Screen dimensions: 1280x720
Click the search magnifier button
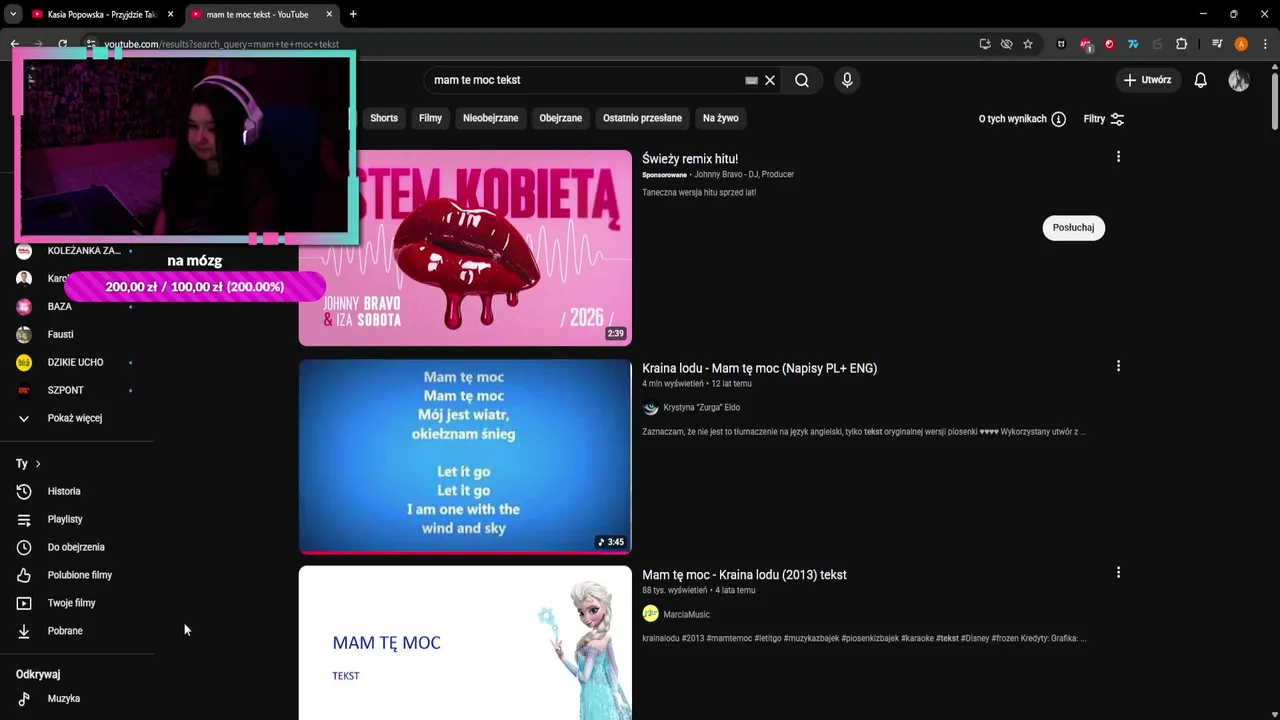802,80
